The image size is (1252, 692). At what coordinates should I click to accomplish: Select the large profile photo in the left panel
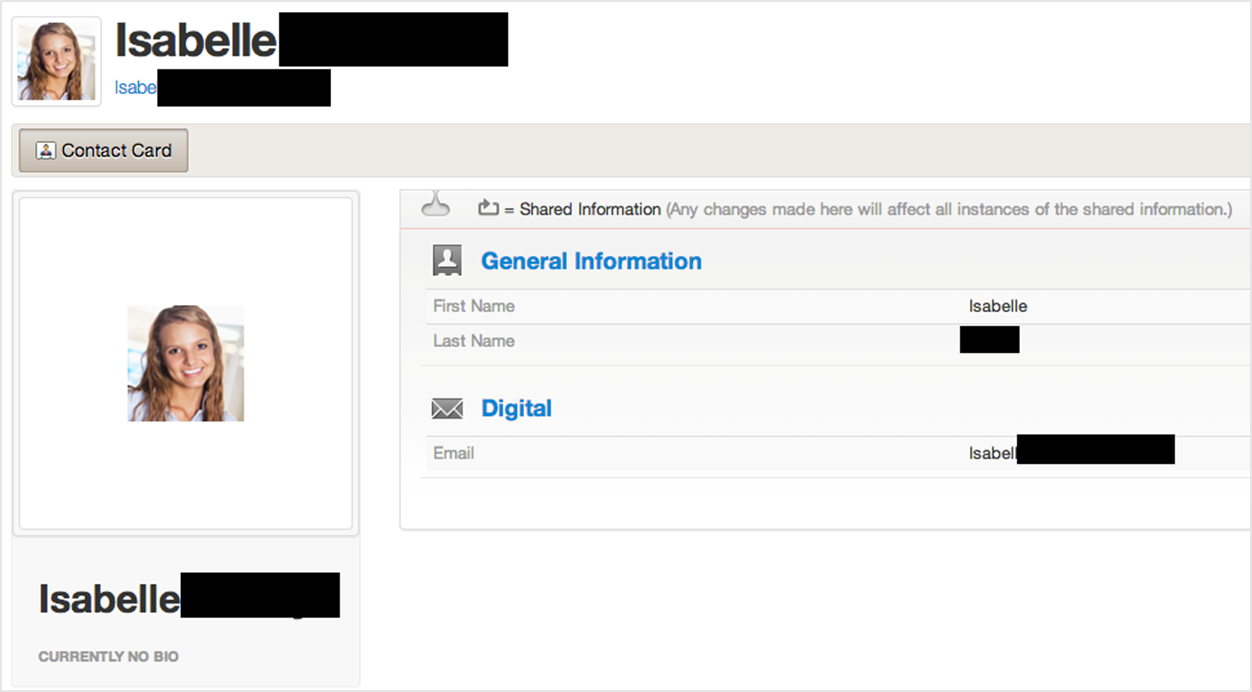tap(185, 363)
